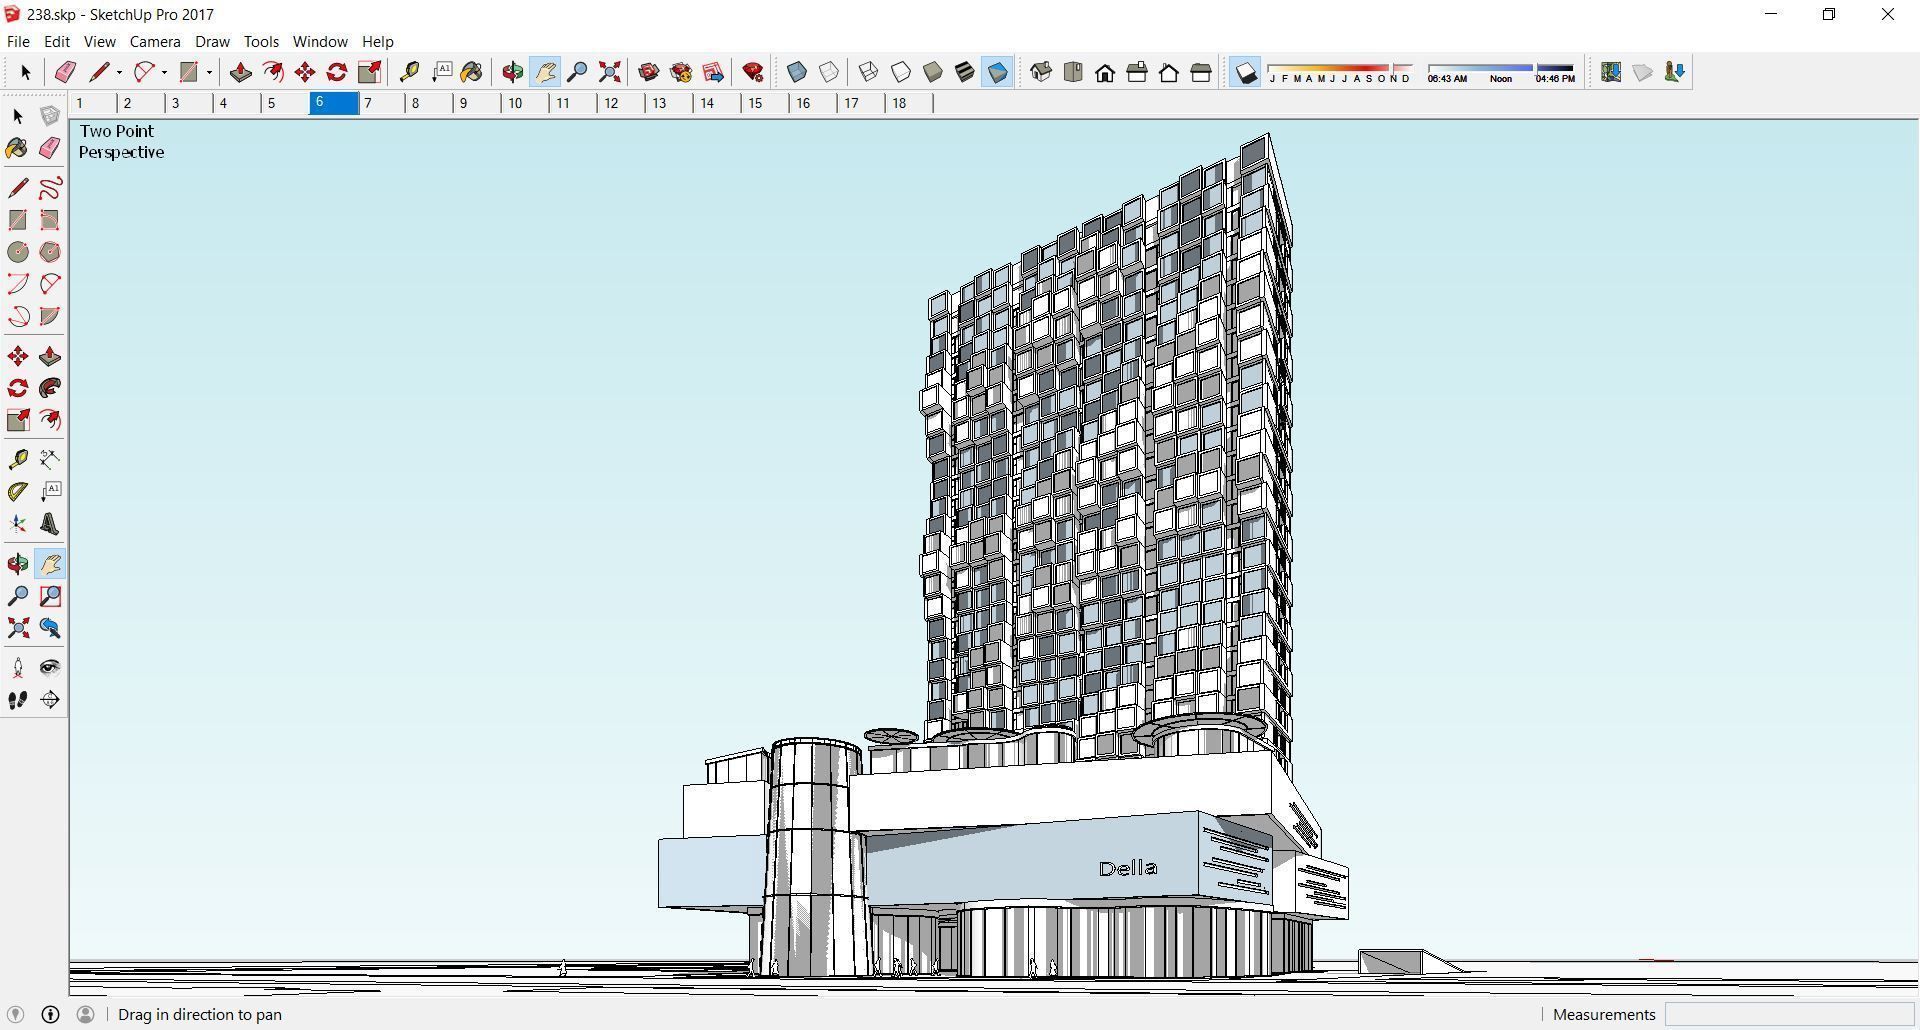The image size is (1920, 1030).
Task: Enable Monochrome face style
Action: point(997,72)
